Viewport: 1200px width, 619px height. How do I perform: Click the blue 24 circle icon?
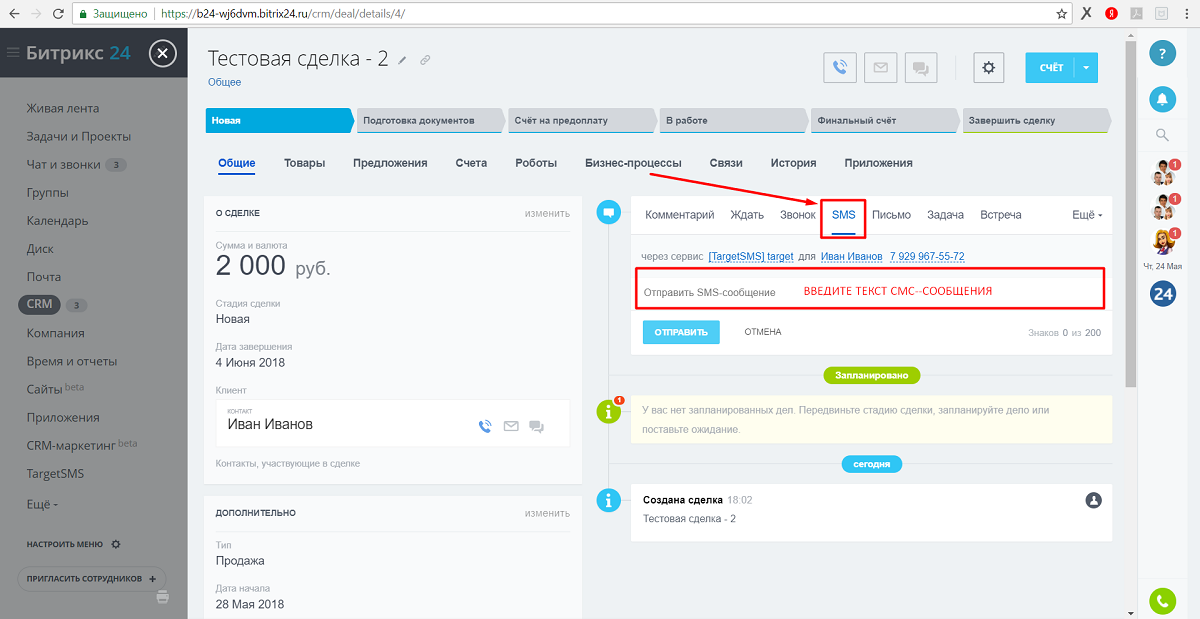click(x=1162, y=293)
